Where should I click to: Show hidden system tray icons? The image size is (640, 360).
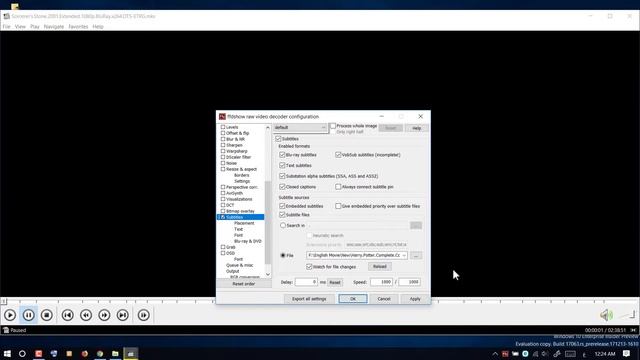click(495, 354)
